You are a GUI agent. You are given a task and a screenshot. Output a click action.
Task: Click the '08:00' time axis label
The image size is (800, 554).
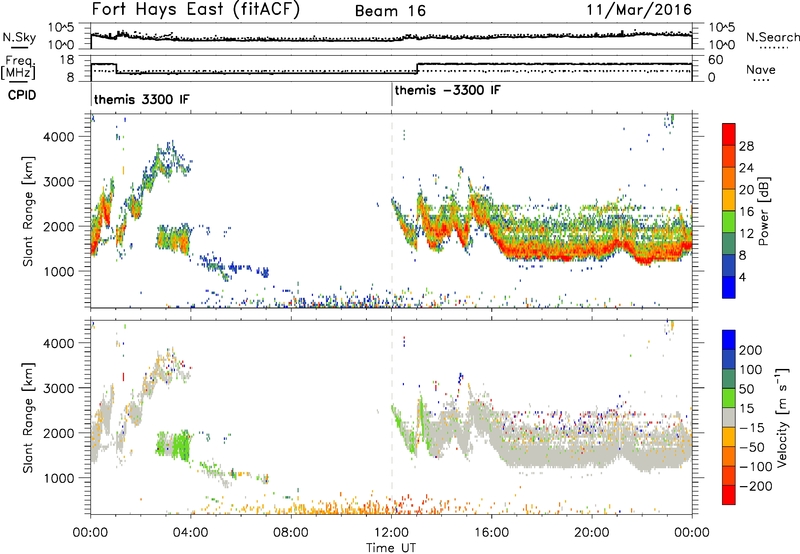(291, 533)
